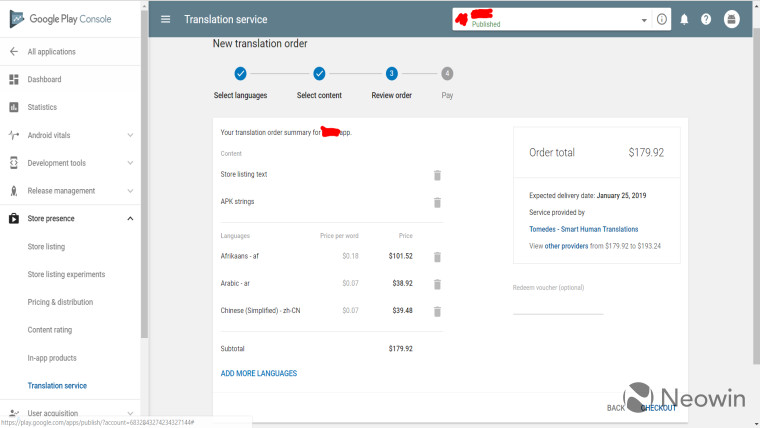Click the Chinese price $39.48

coord(402,311)
